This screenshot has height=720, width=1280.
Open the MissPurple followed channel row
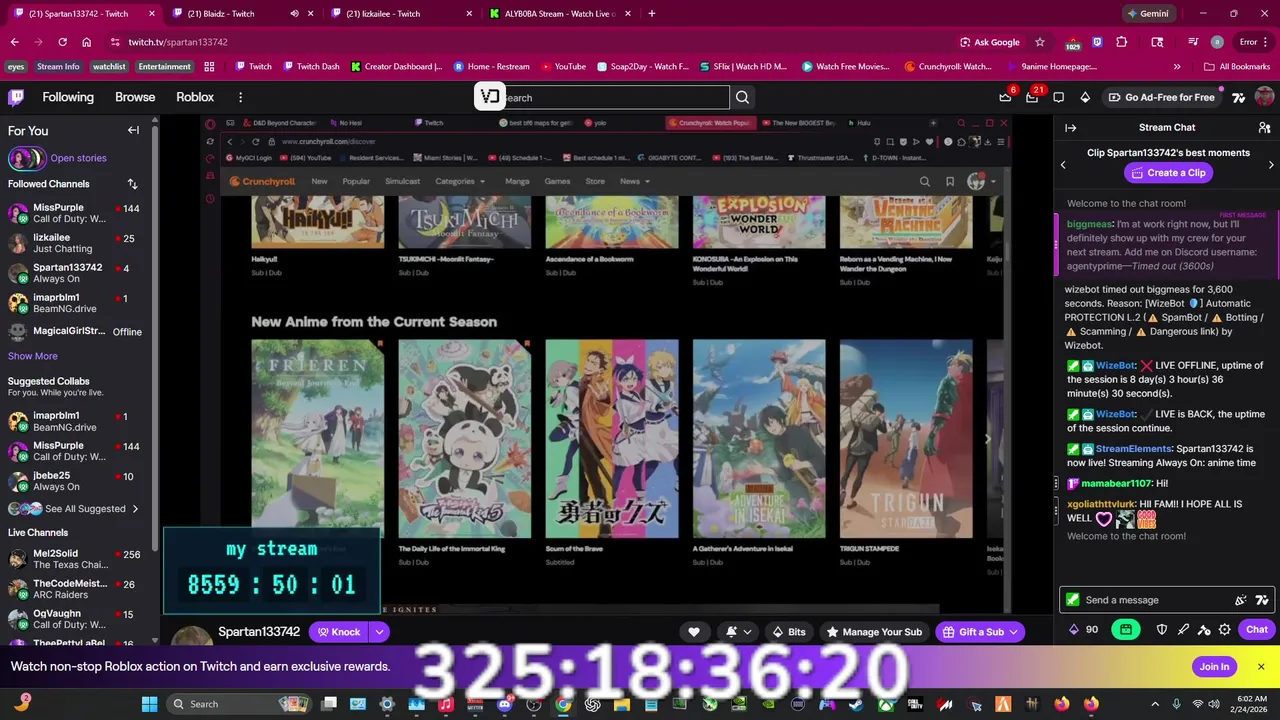coord(75,213)
